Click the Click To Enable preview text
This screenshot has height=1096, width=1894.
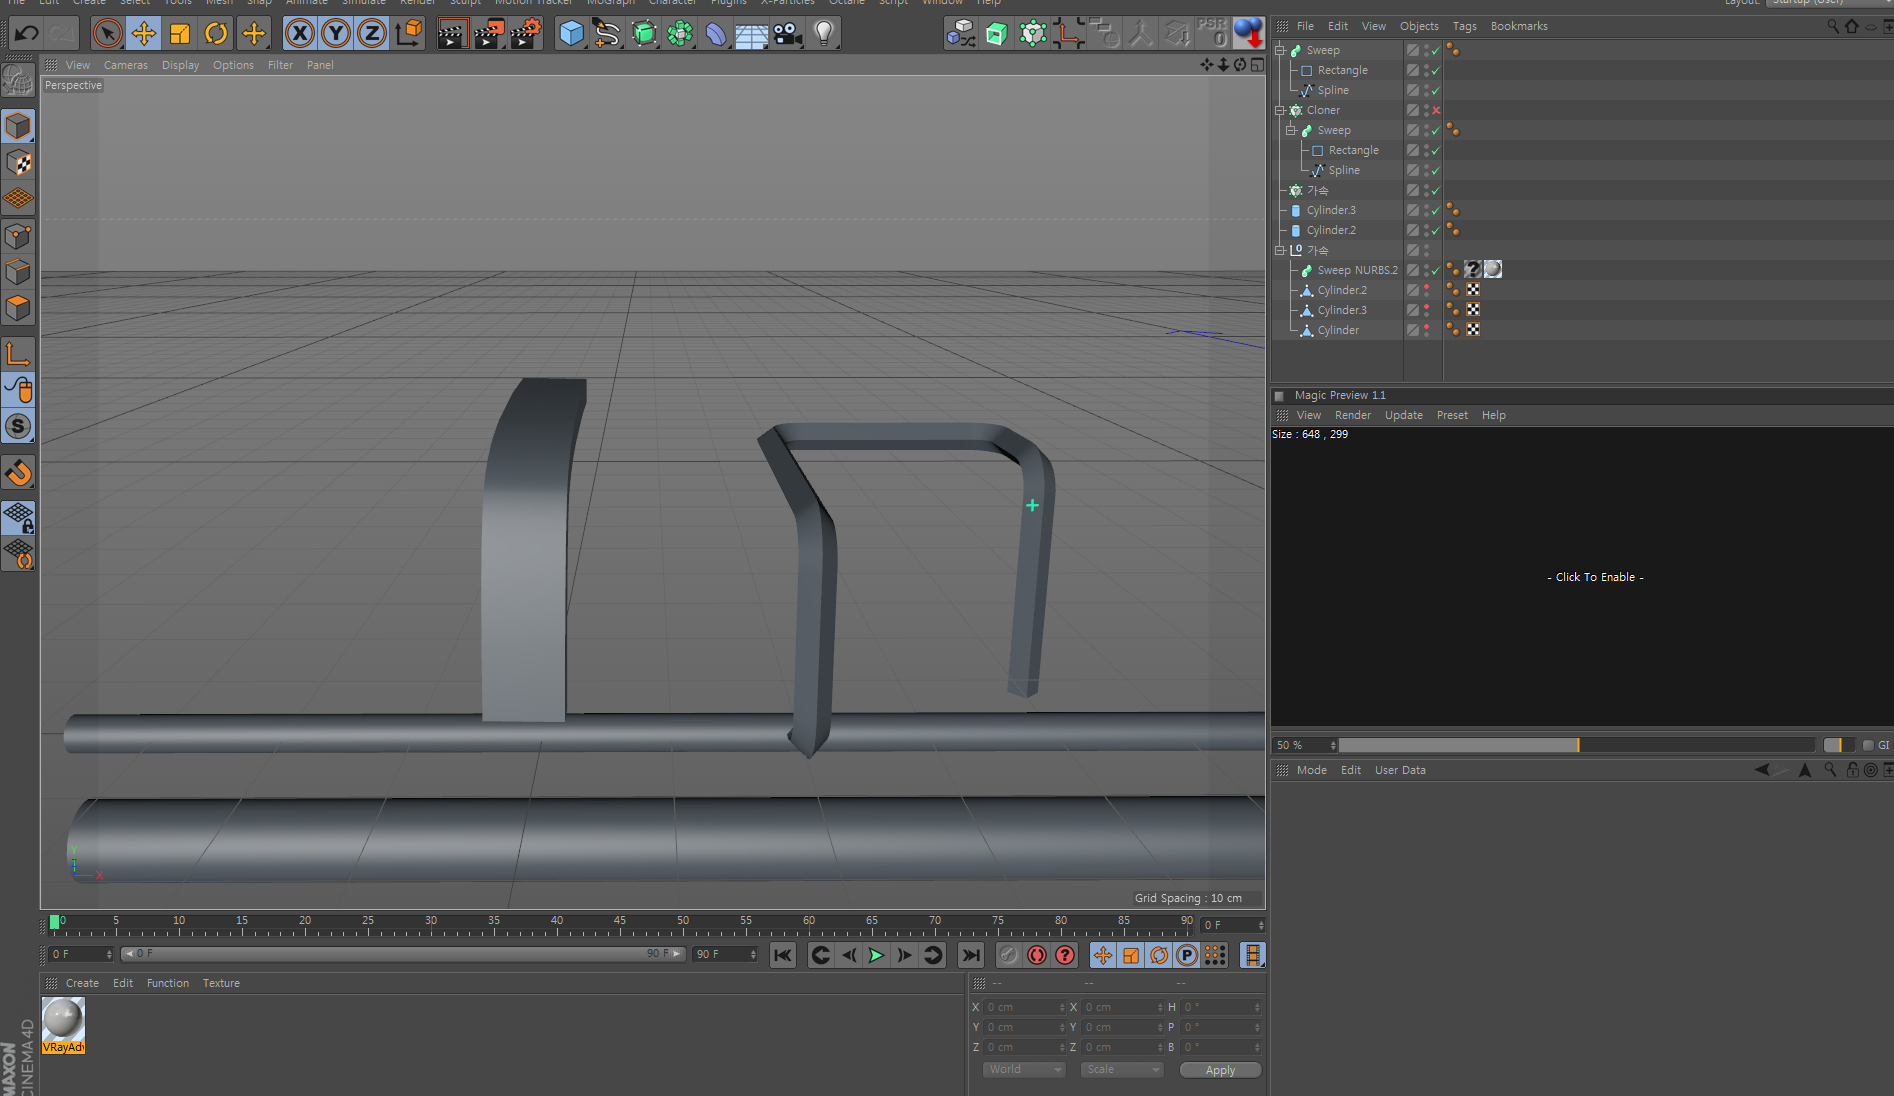1595,577
